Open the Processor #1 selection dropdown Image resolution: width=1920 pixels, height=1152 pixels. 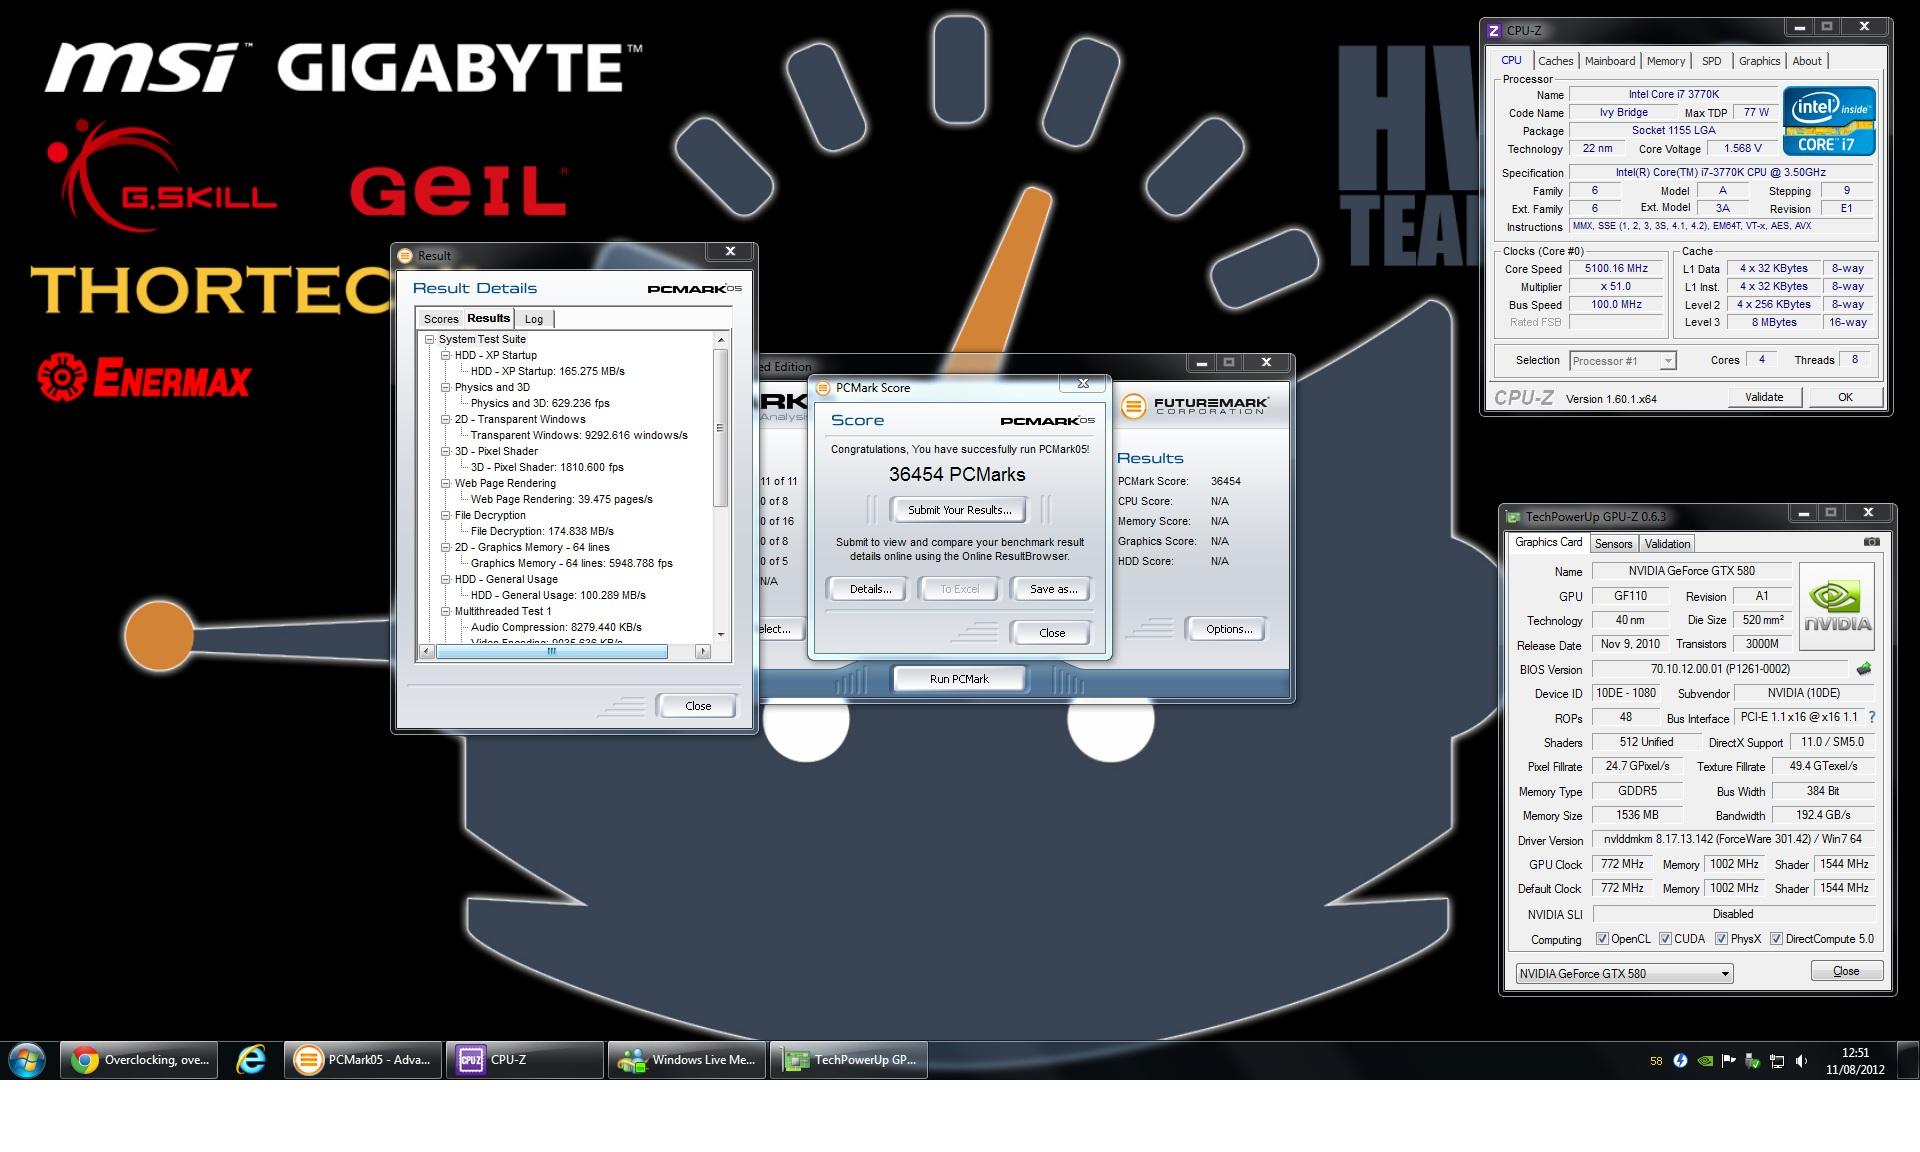click(x=1622, y=361)
